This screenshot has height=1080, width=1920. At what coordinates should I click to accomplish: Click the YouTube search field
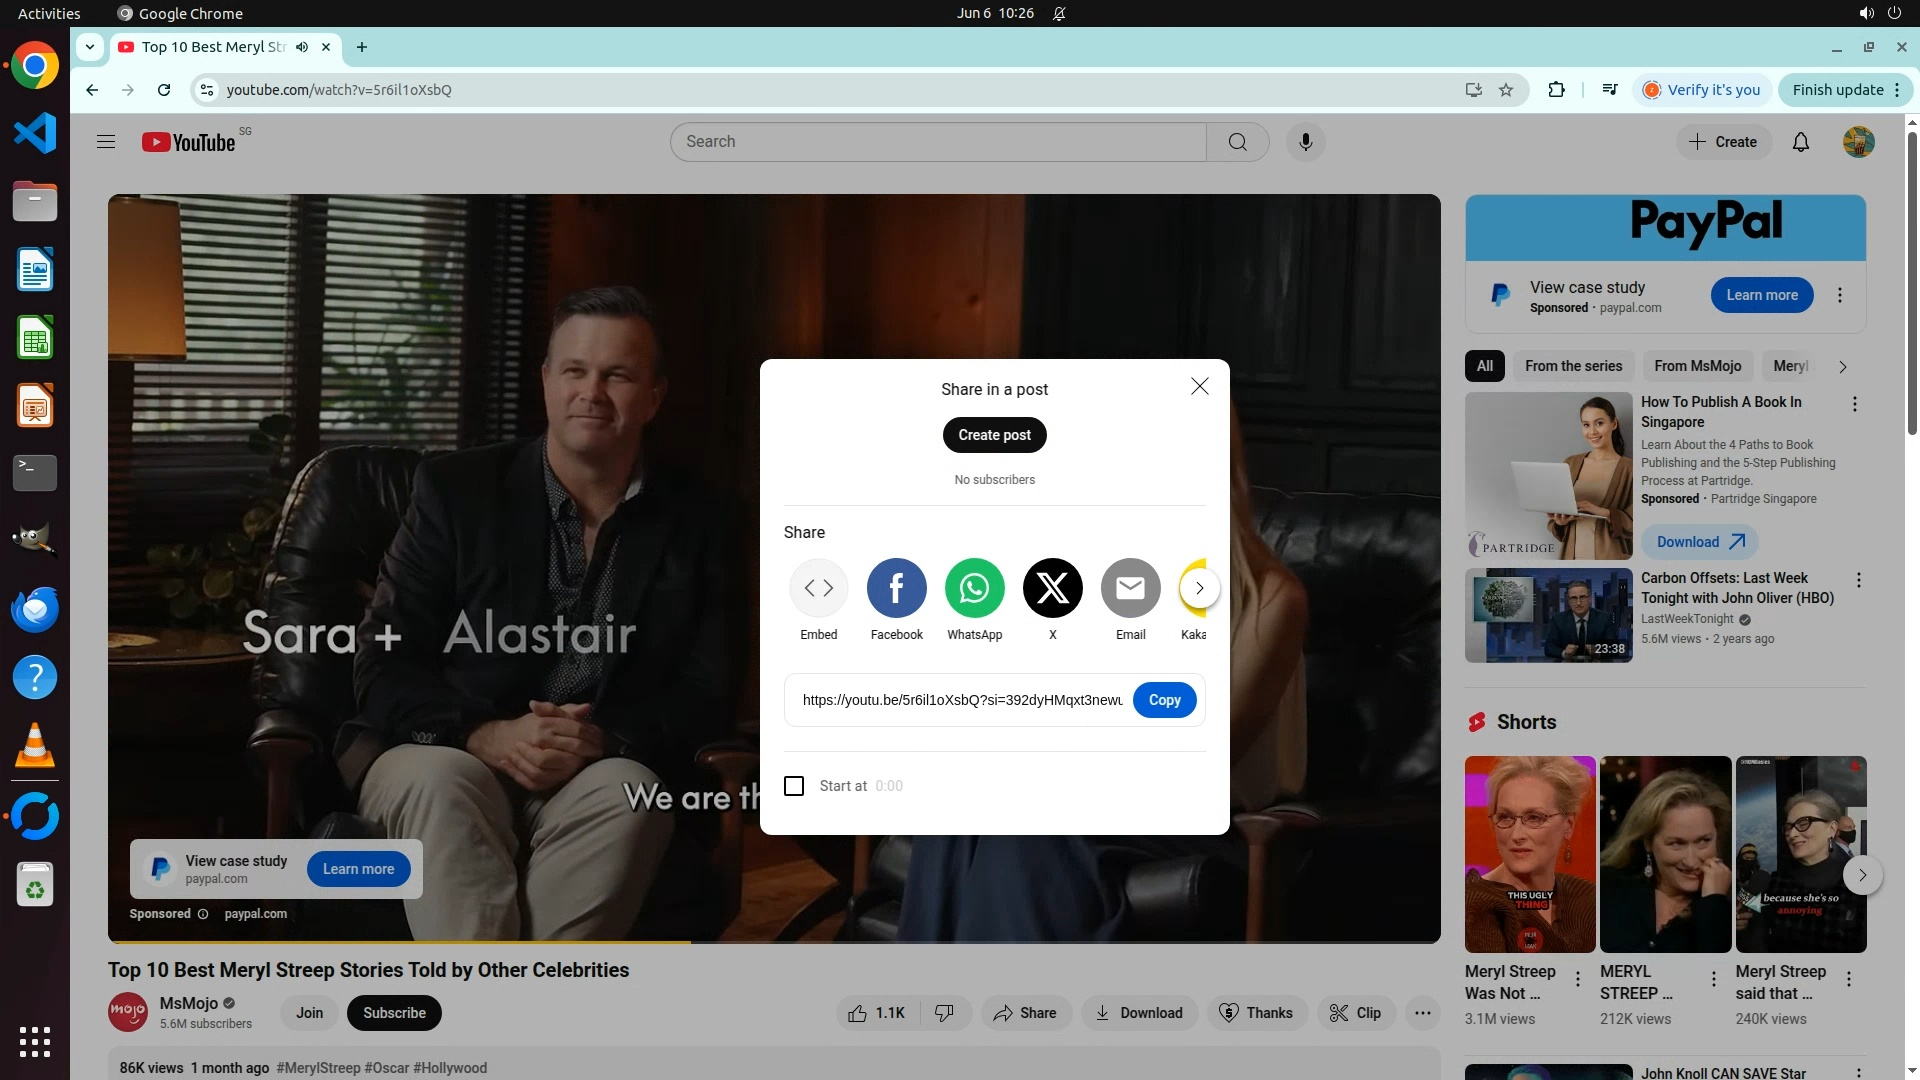[938, 142]
